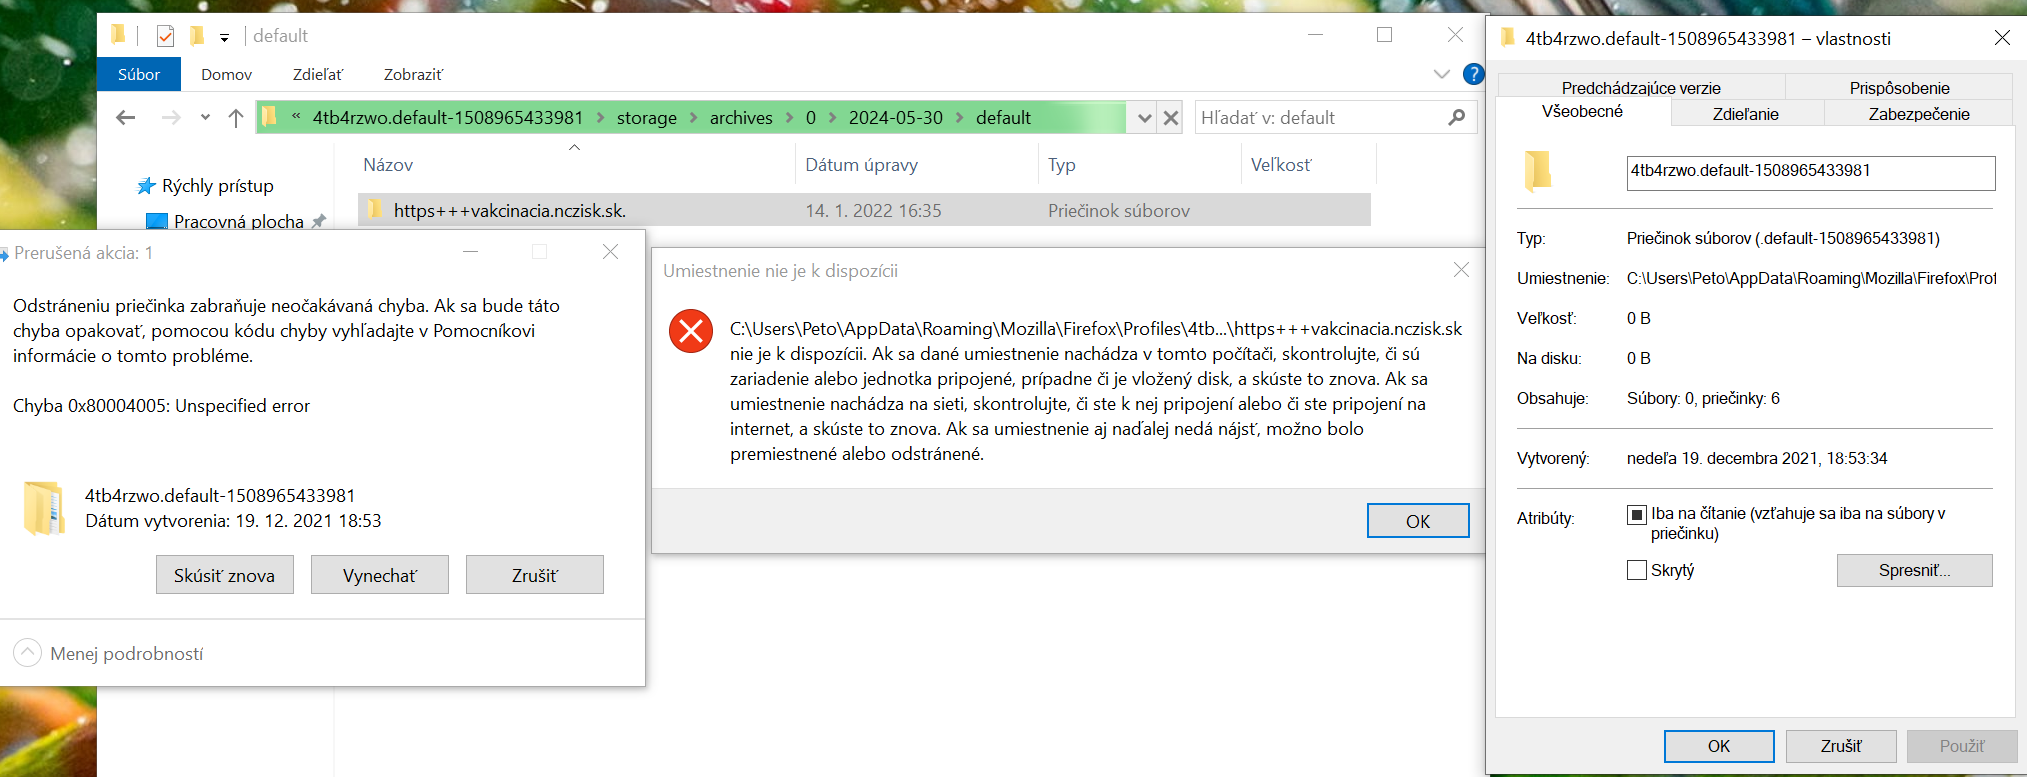Open Customize Quick Access Toolbar dropdown
2027x777 pixels.
click(224, 37)
